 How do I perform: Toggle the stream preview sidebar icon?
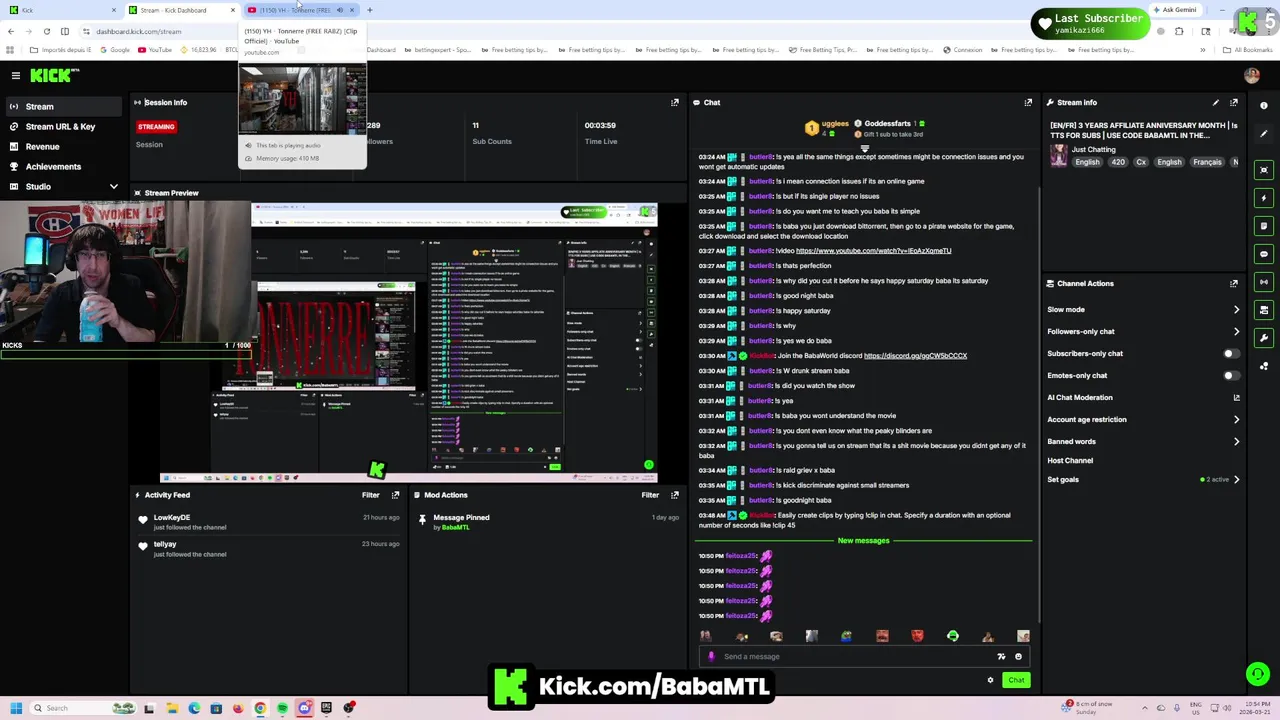[x=1264, y=170]
